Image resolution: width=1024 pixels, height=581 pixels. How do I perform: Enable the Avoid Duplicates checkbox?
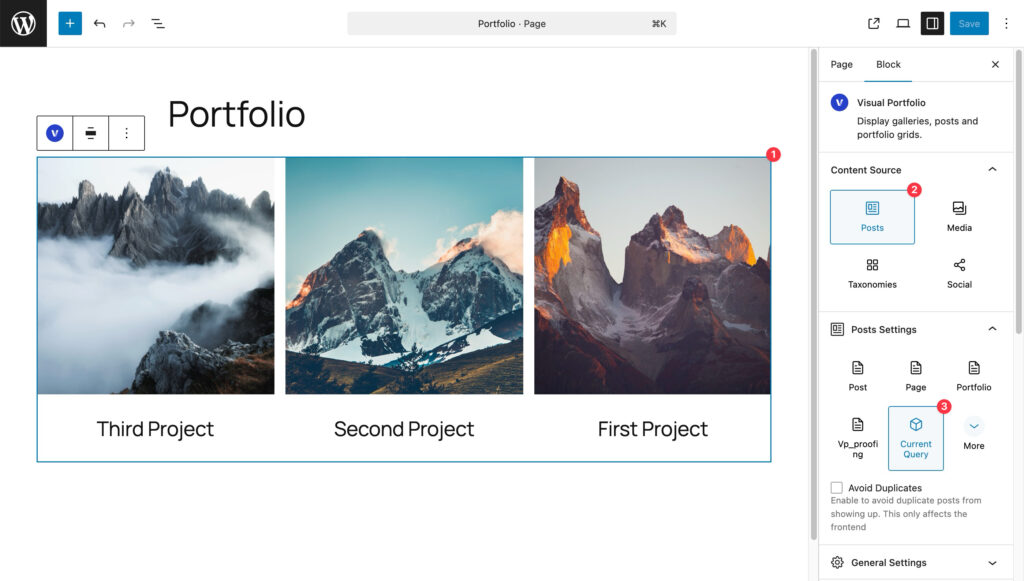tap(837, 488)
